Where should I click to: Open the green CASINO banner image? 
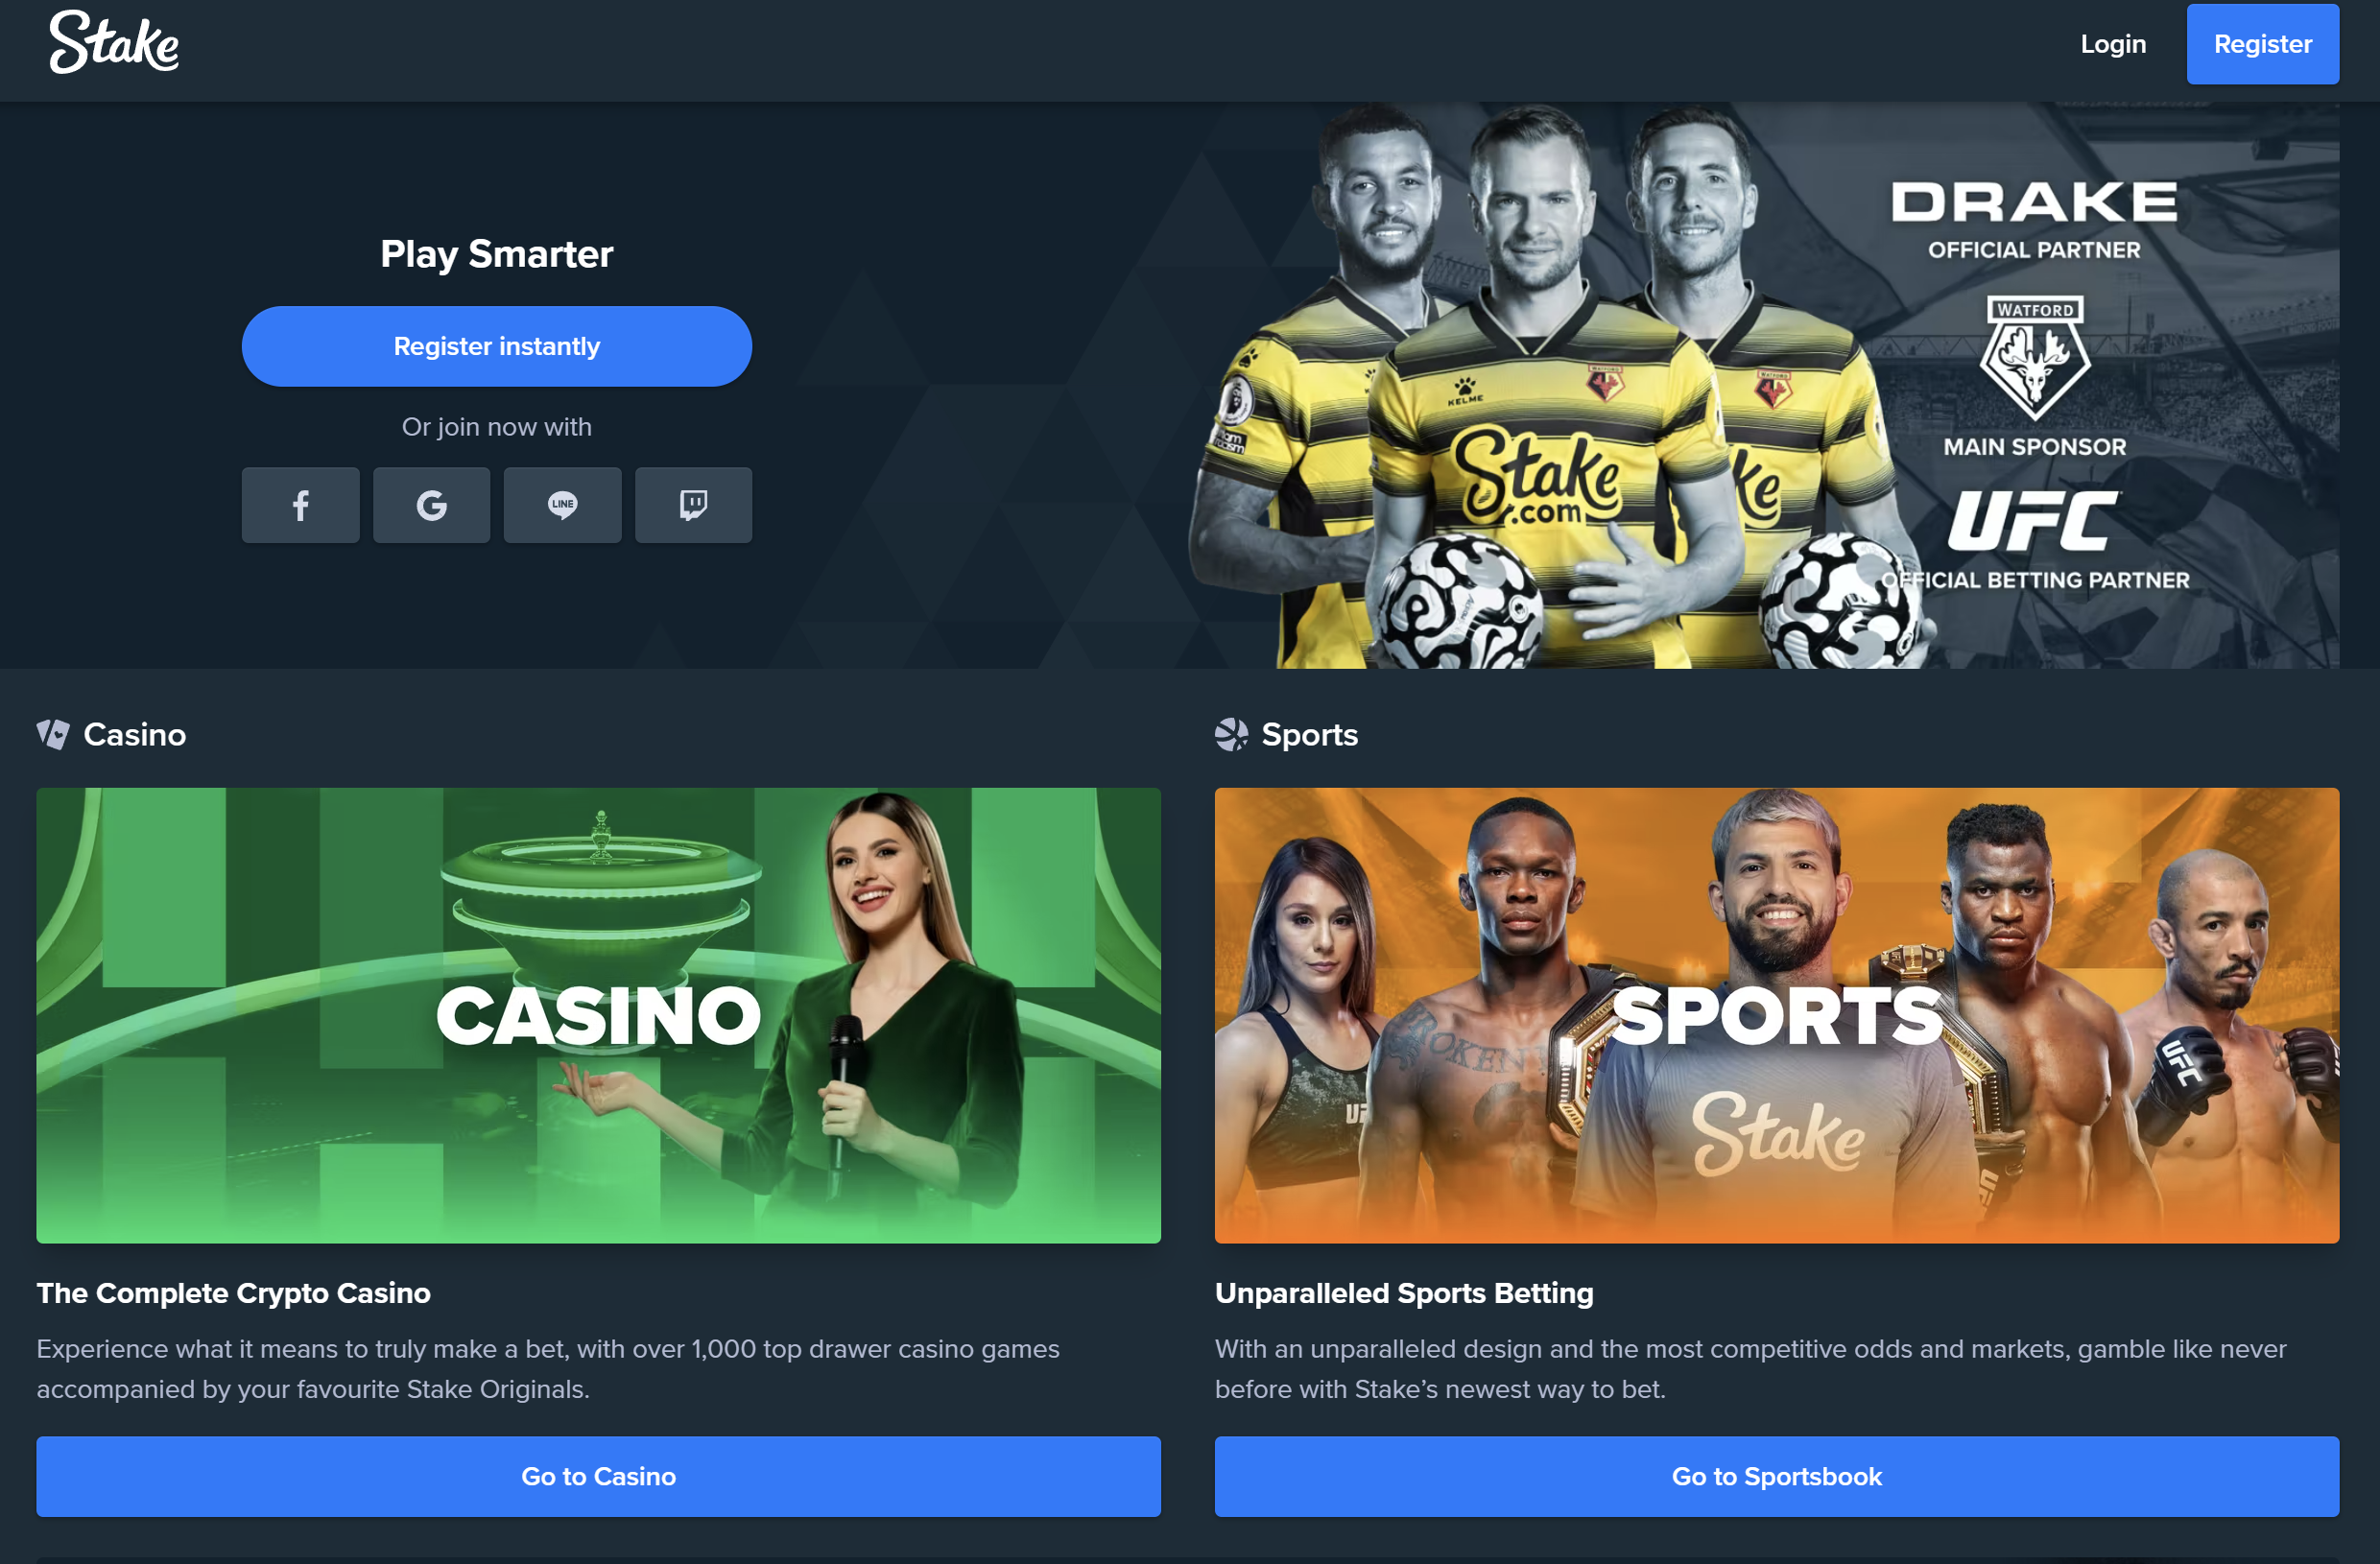[598, 1015]
